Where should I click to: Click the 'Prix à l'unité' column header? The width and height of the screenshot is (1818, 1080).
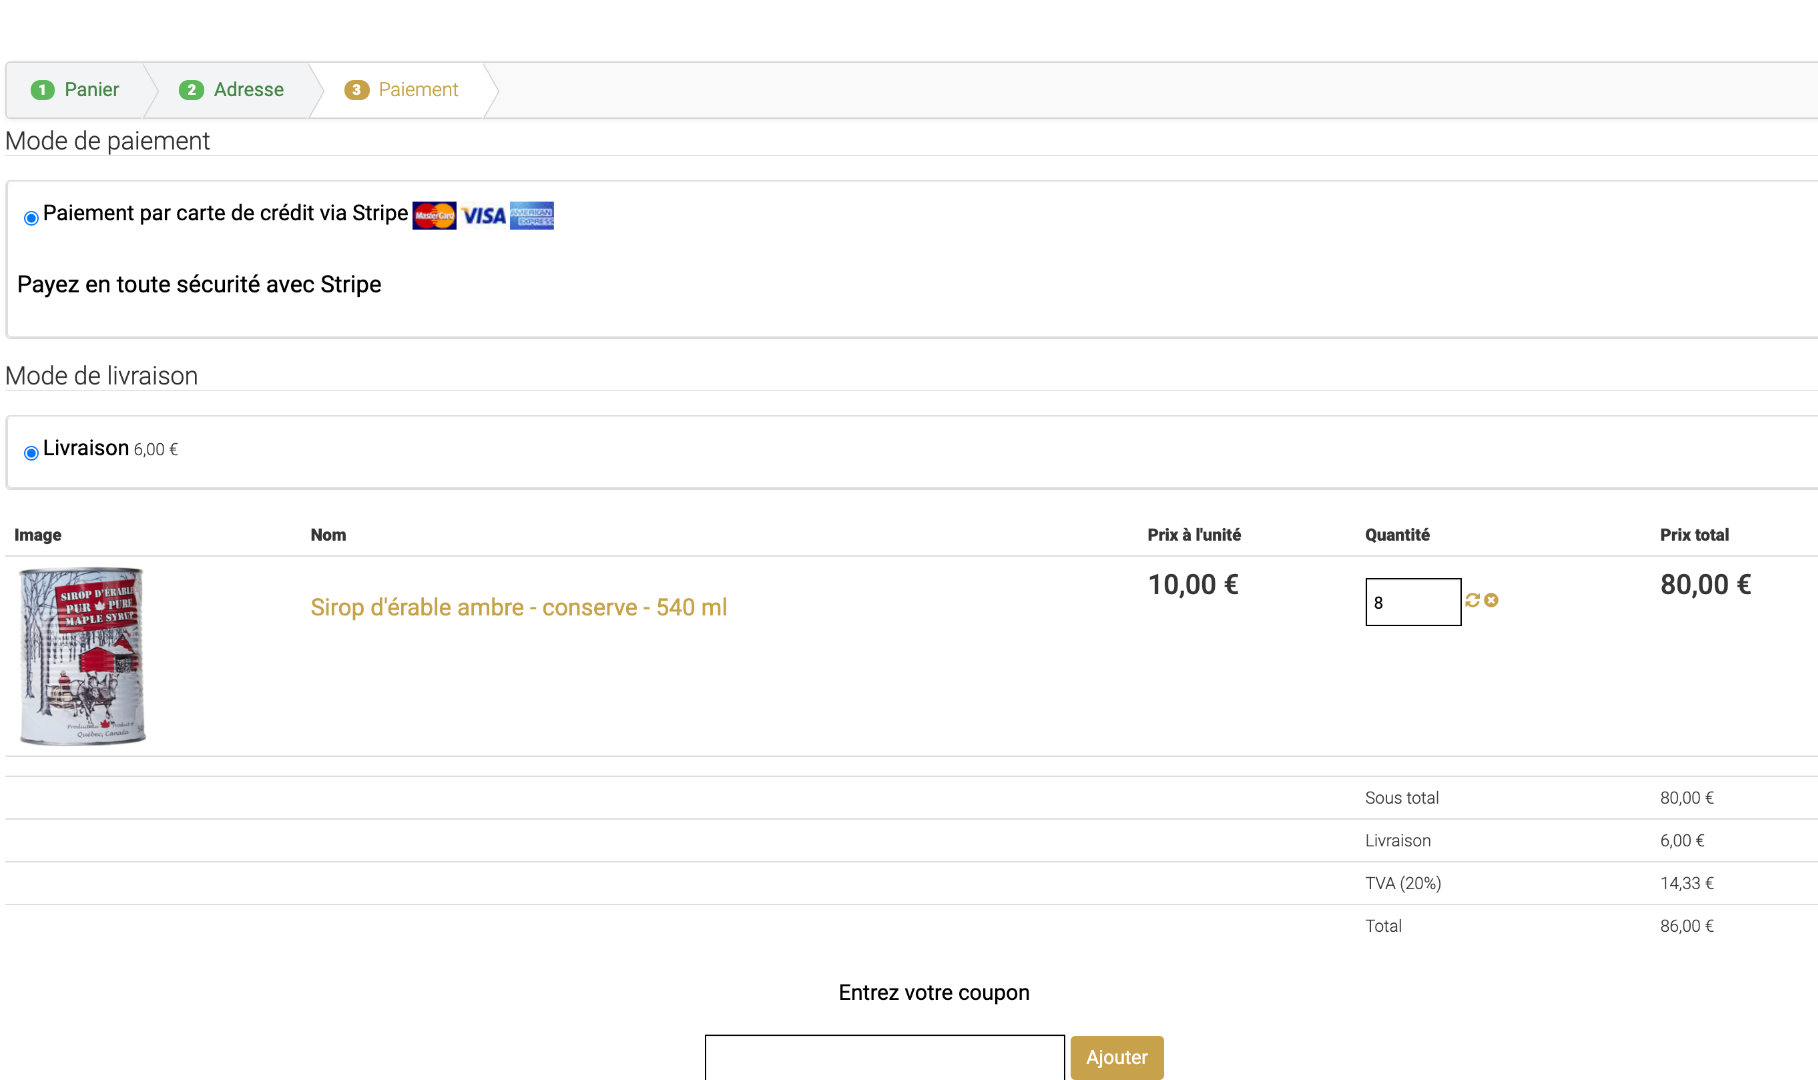1194,535
